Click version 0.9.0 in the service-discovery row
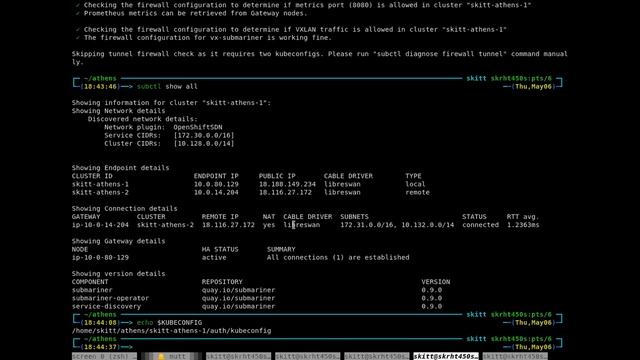Viewport: 640px width, 360px height. (432, 307)
